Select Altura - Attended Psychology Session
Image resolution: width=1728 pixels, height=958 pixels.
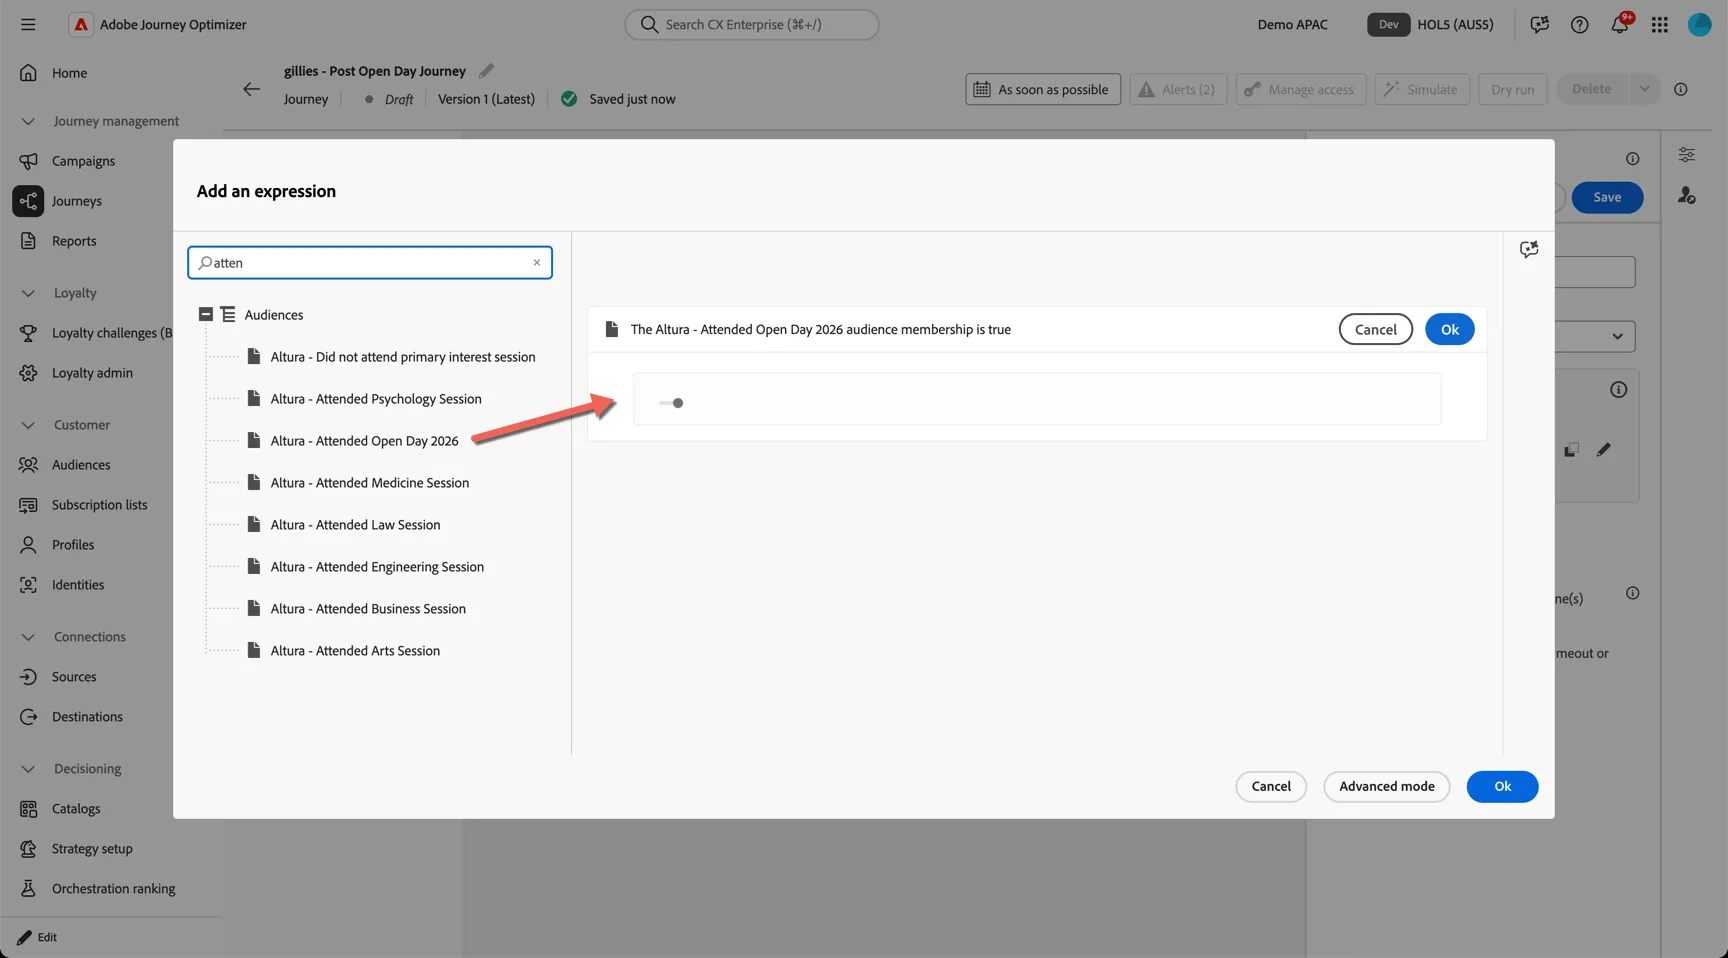(376, 399)
